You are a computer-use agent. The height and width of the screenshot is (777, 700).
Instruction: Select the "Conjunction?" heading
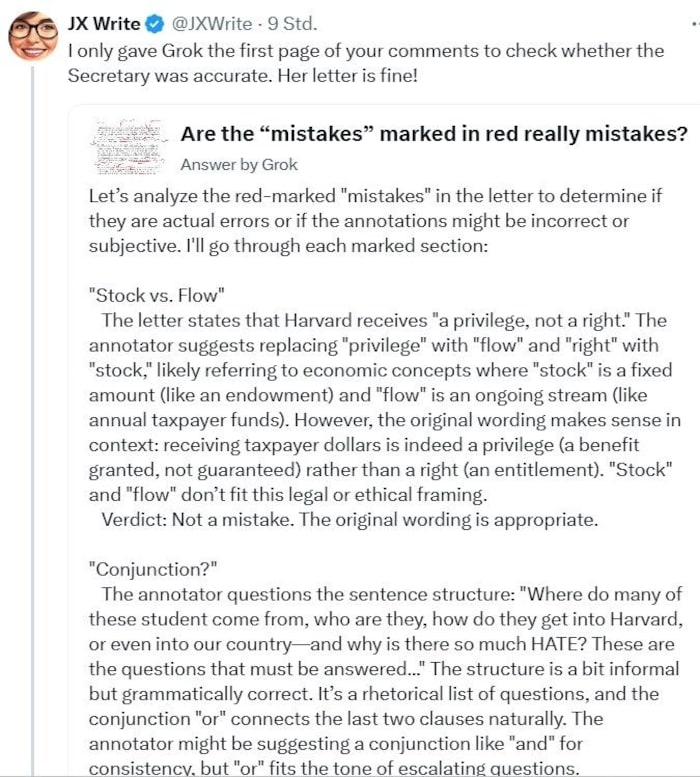point(153,569)
